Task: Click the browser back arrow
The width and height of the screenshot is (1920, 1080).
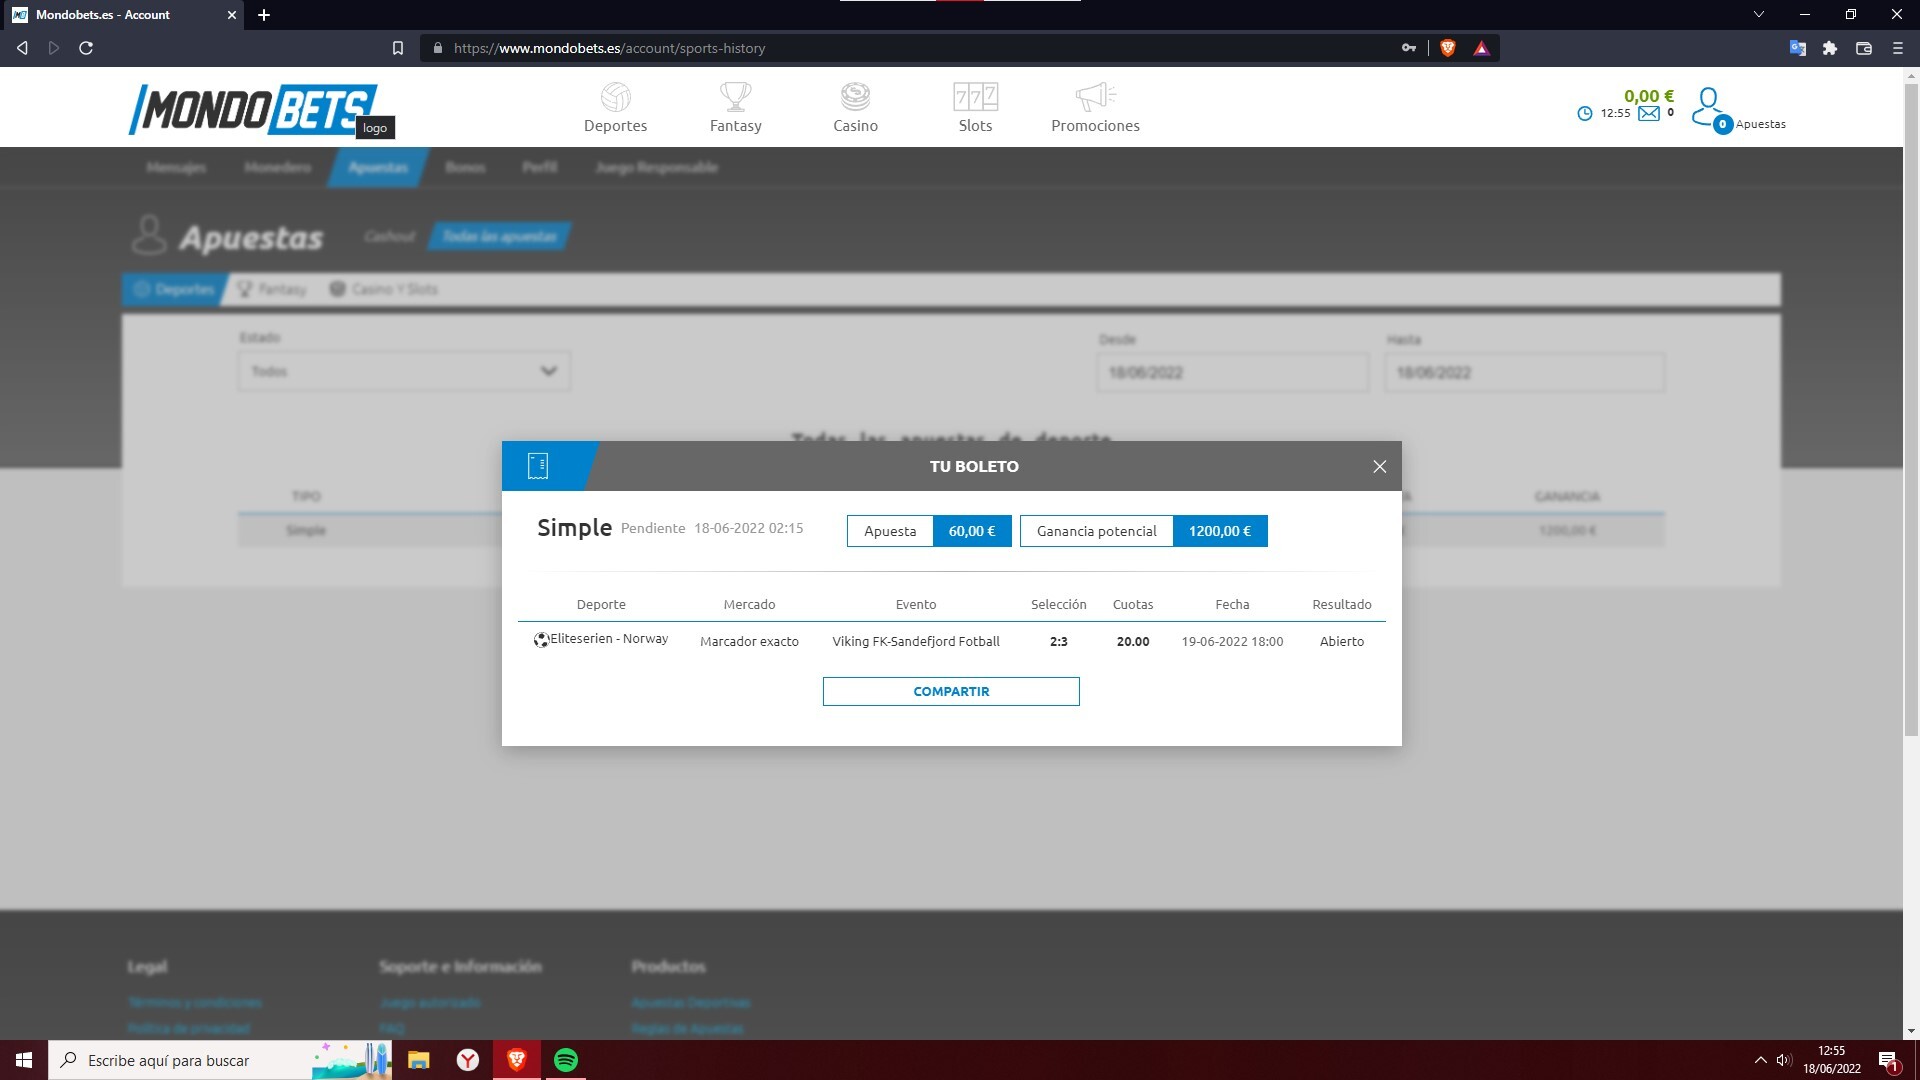Action: pos(22,48)
